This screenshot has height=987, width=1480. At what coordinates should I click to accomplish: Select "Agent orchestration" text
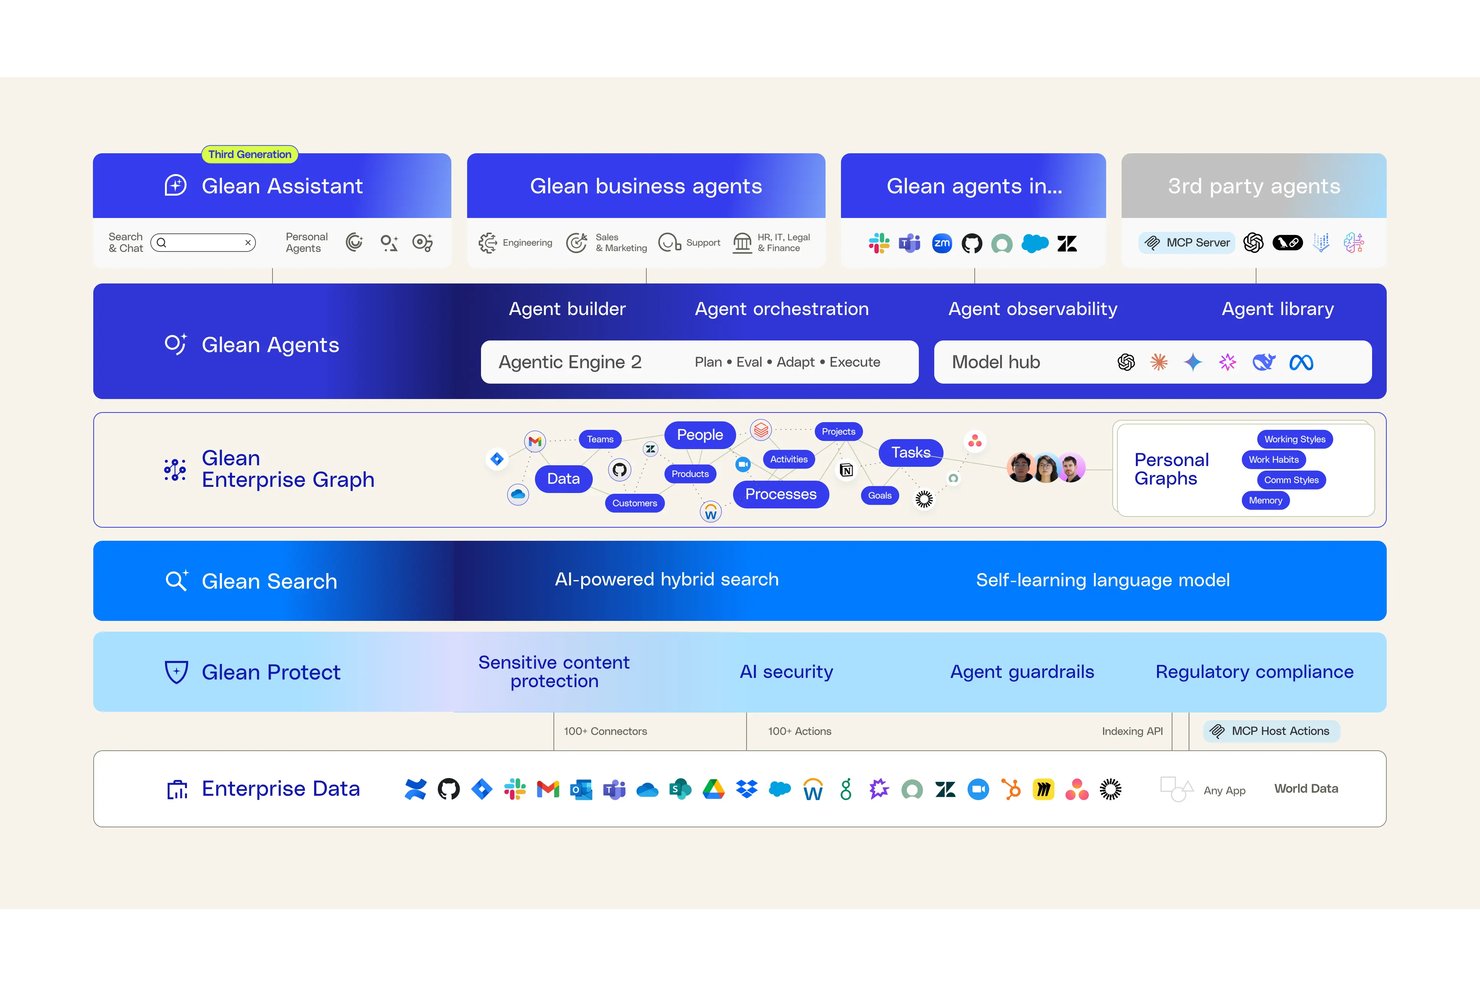[782, 309]
